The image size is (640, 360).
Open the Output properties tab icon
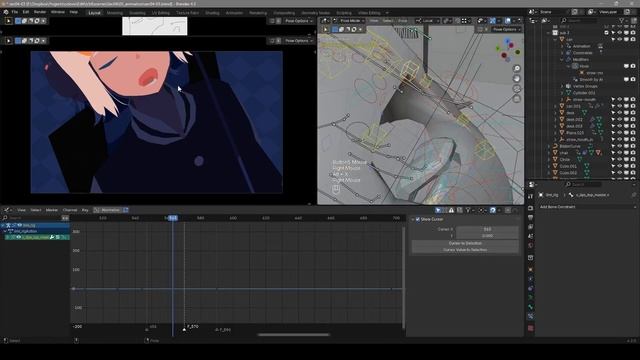(530, 218)
